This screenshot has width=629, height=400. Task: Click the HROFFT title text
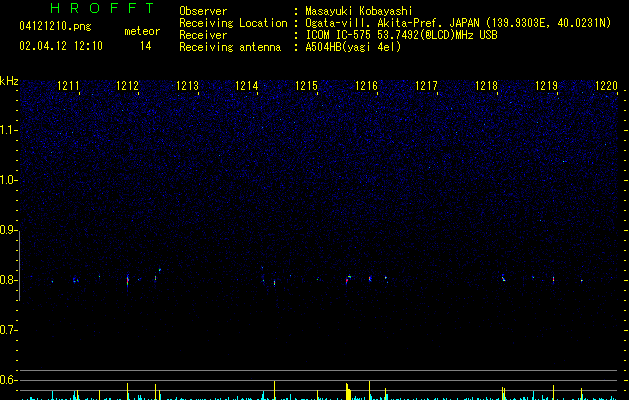103,8
